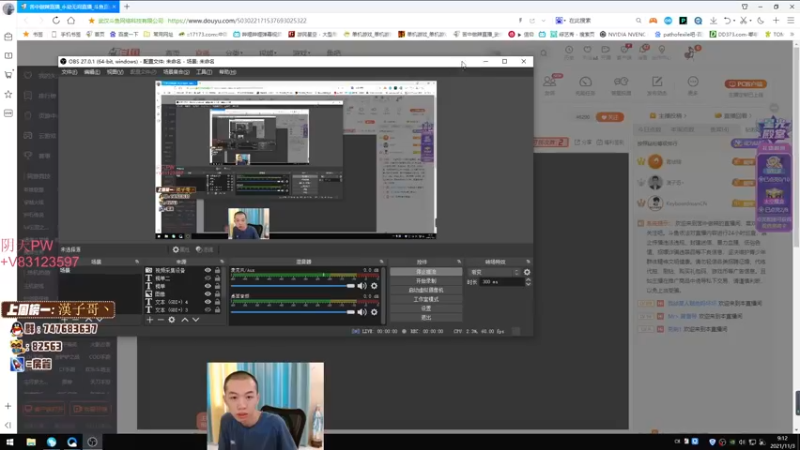The width and height of the screenshot is (800, 450).
Task: Open the OBS 场景集合 menu
Action: point(176,72)
